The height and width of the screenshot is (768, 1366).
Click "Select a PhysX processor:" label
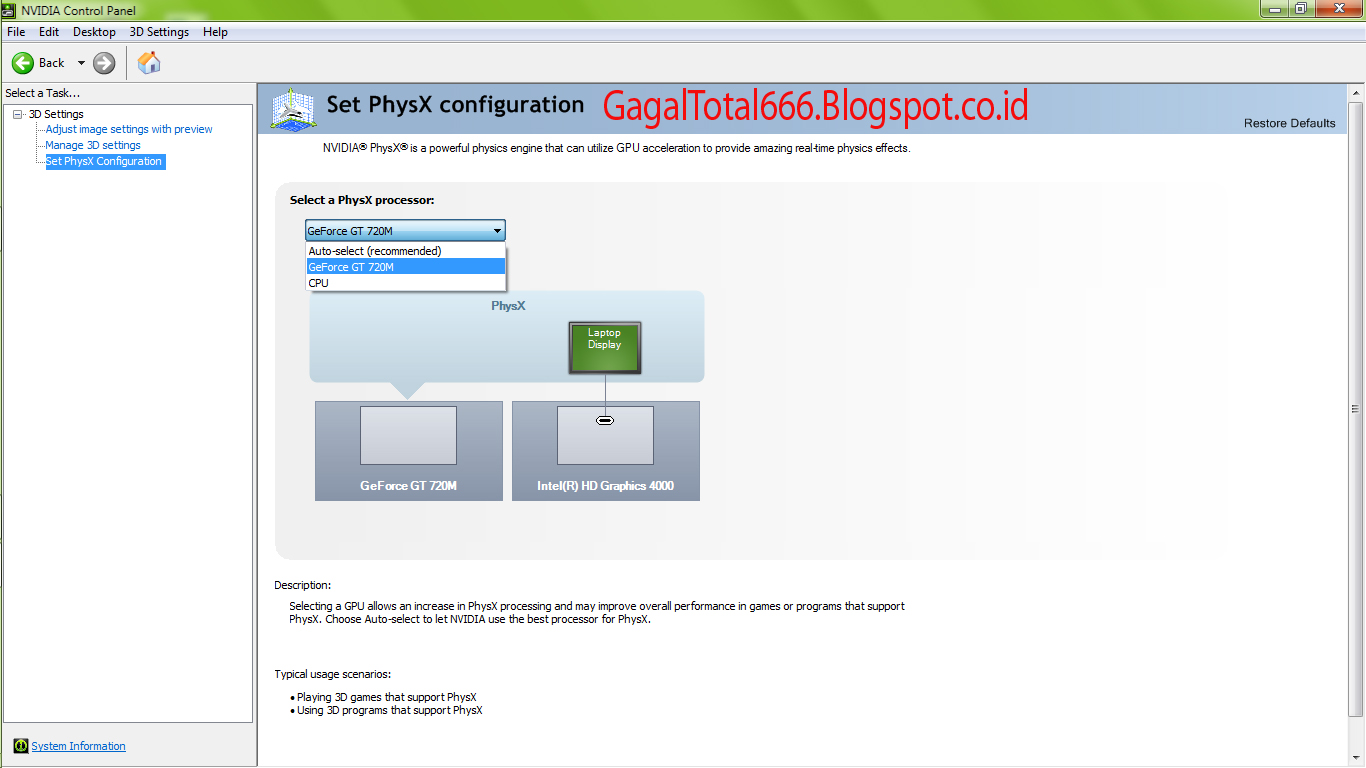[x=362, y=200]
